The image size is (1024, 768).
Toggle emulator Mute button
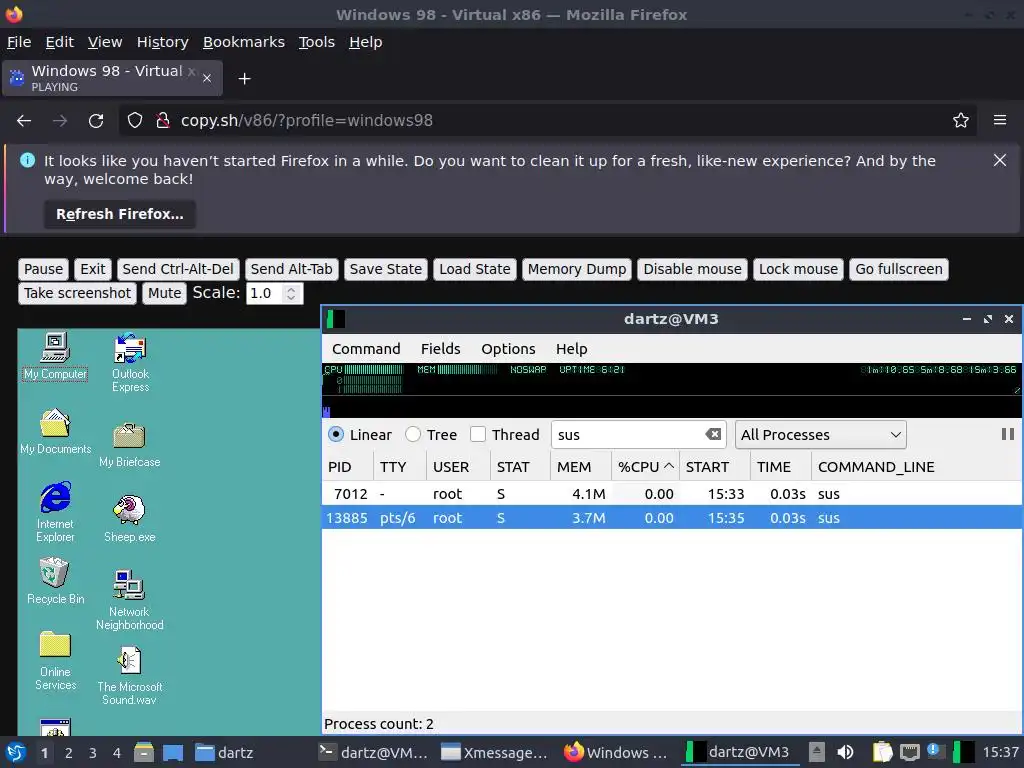click(x=164, y=293)
